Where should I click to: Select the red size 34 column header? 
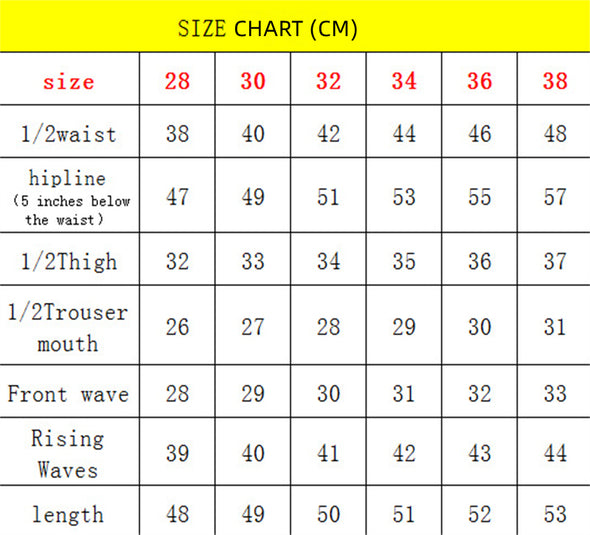[404, 81]
